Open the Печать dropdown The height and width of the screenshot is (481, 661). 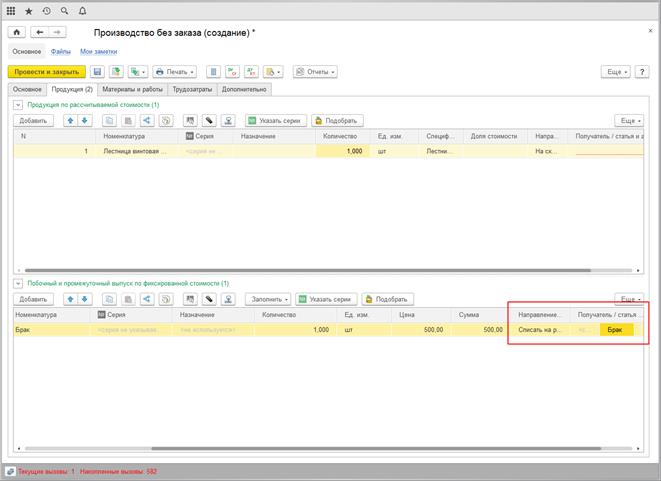[174, 72]
